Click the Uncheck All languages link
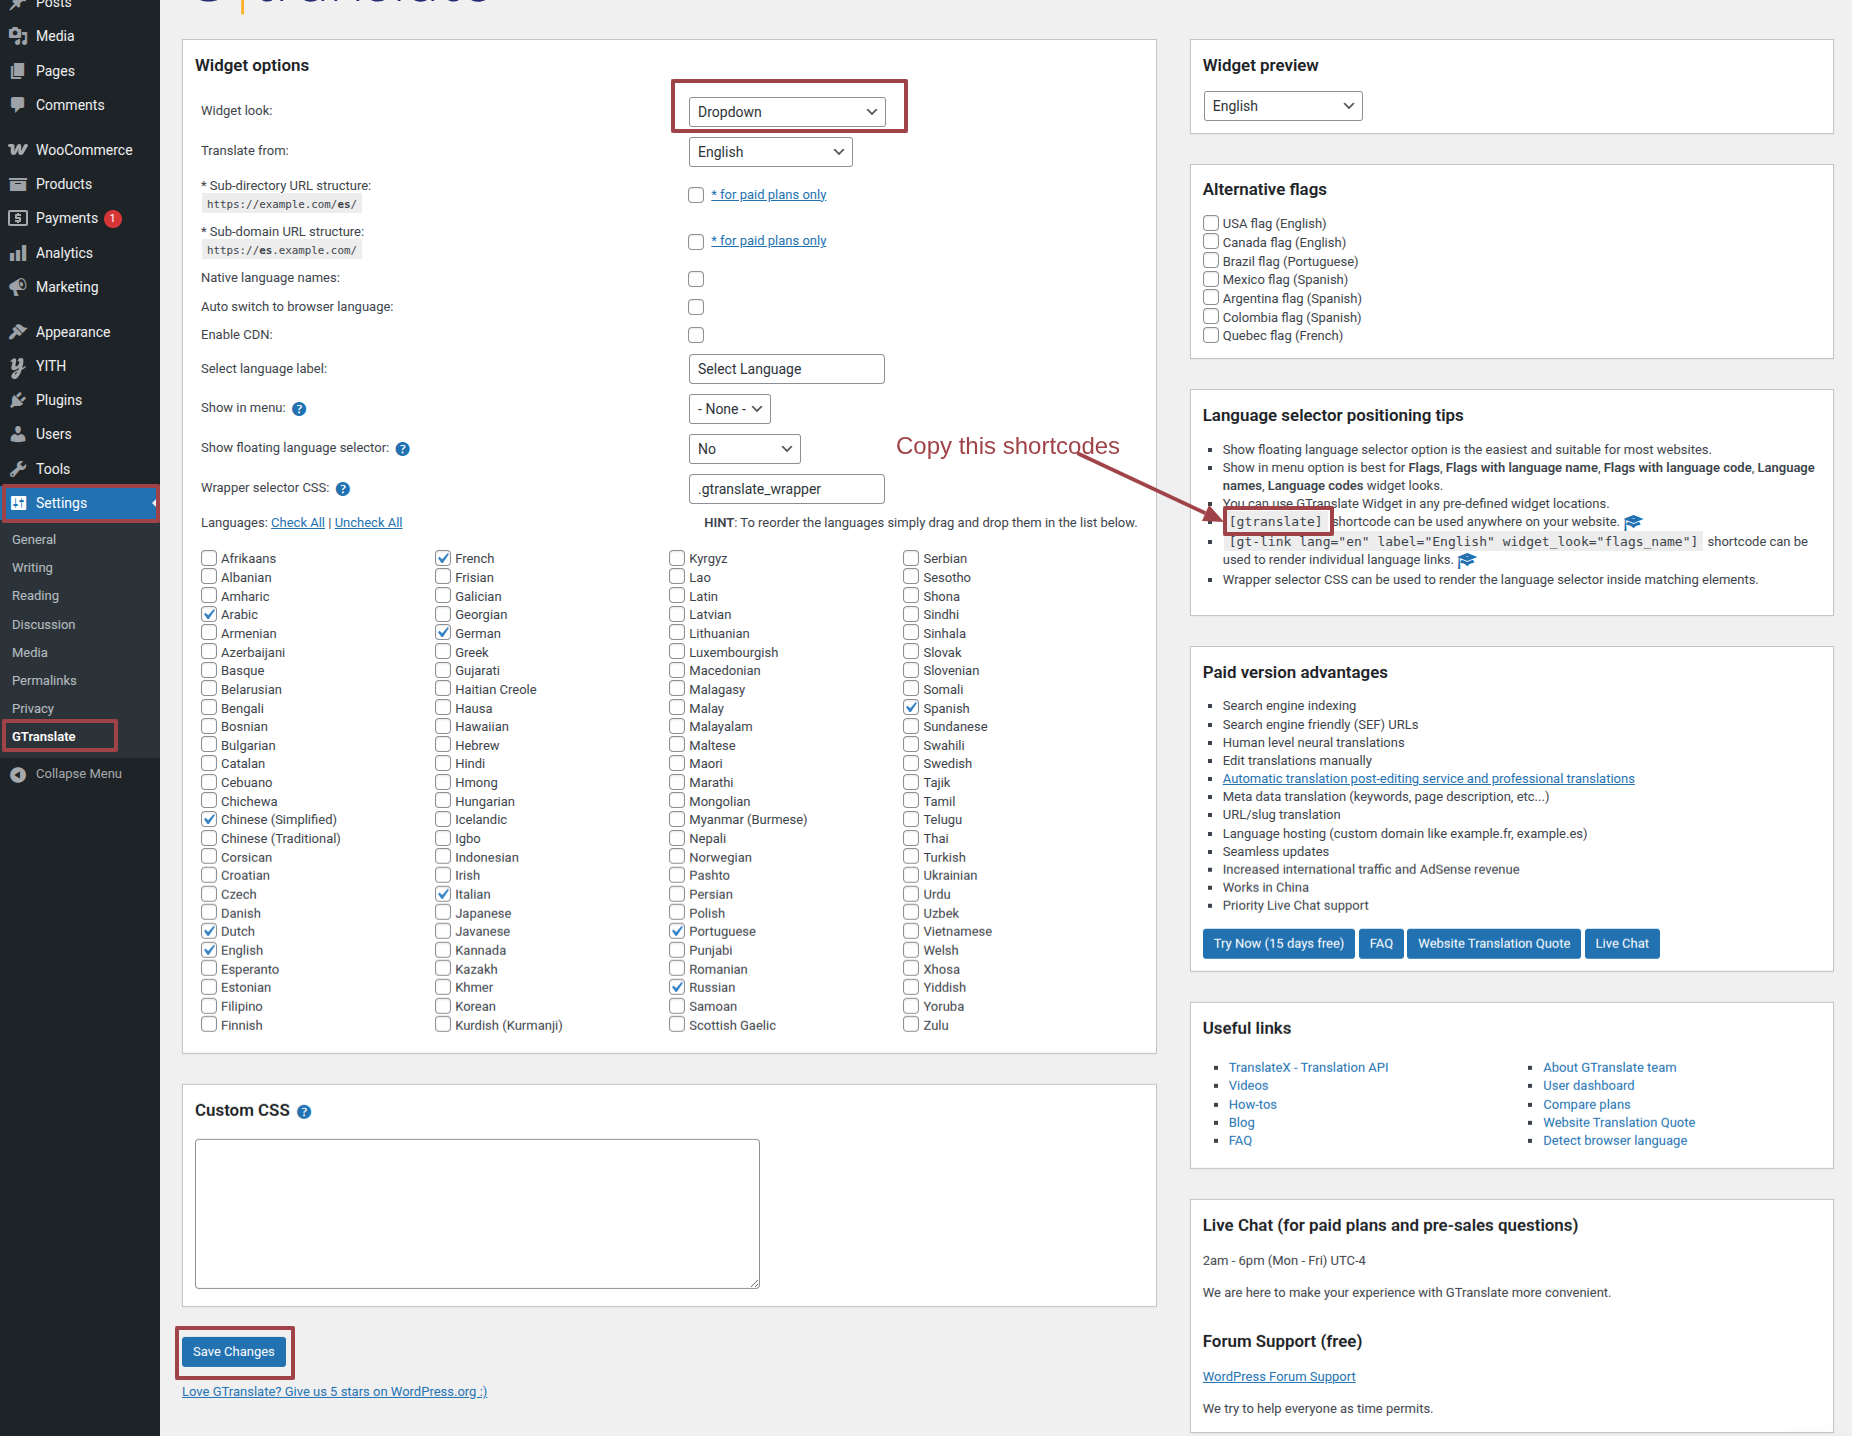 click(x=368, y=523)
